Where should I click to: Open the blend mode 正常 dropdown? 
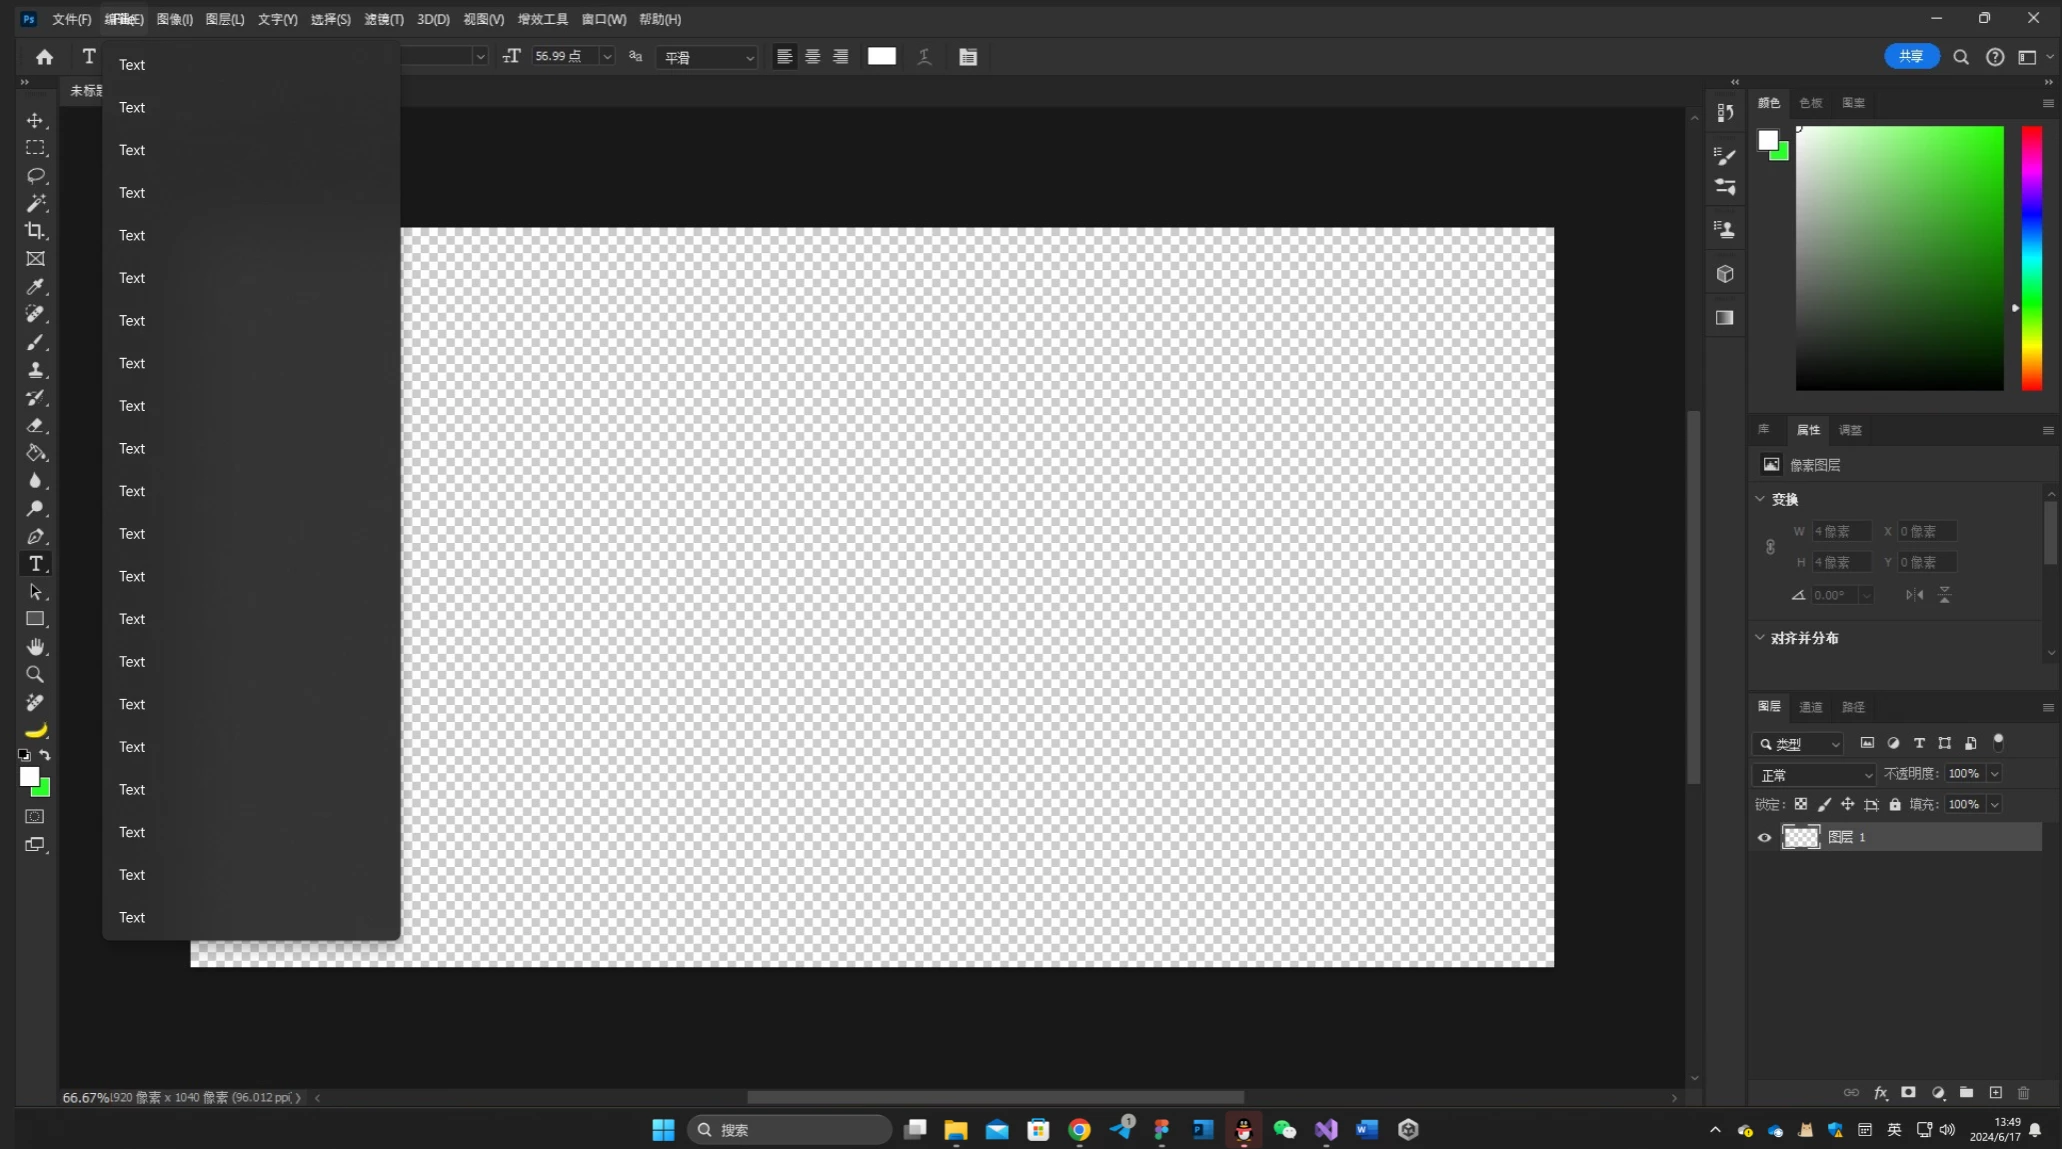(1814, 775)
